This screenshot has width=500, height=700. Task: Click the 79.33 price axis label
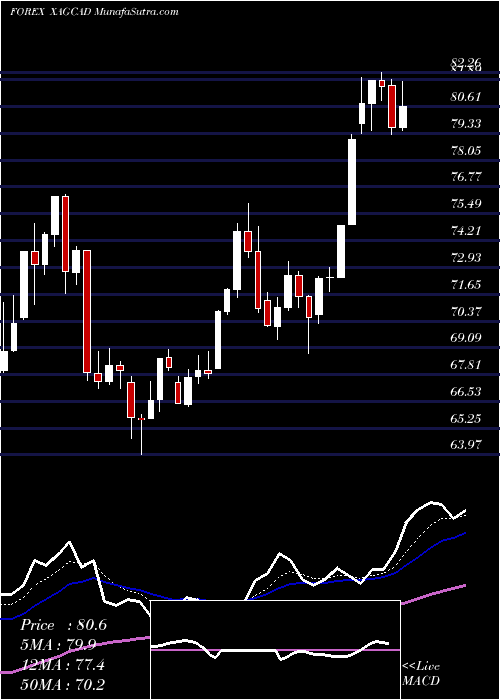pyautogui.click(x=466, y=124)
